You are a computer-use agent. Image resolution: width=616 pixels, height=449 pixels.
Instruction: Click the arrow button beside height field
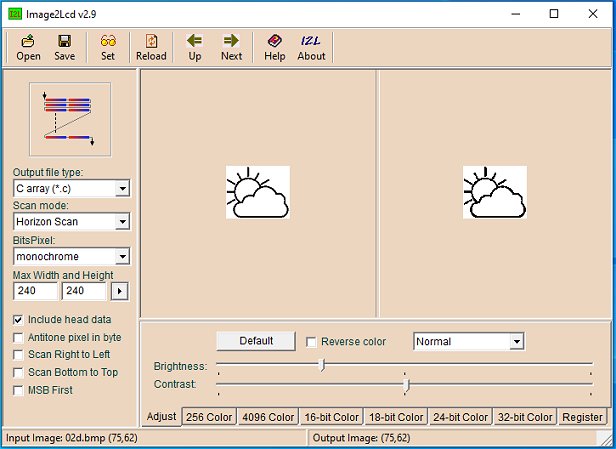(120, 292)
